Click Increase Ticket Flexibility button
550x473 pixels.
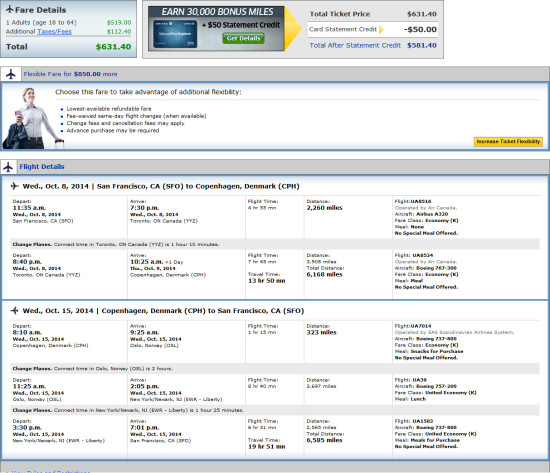click(x=508, y=141)
